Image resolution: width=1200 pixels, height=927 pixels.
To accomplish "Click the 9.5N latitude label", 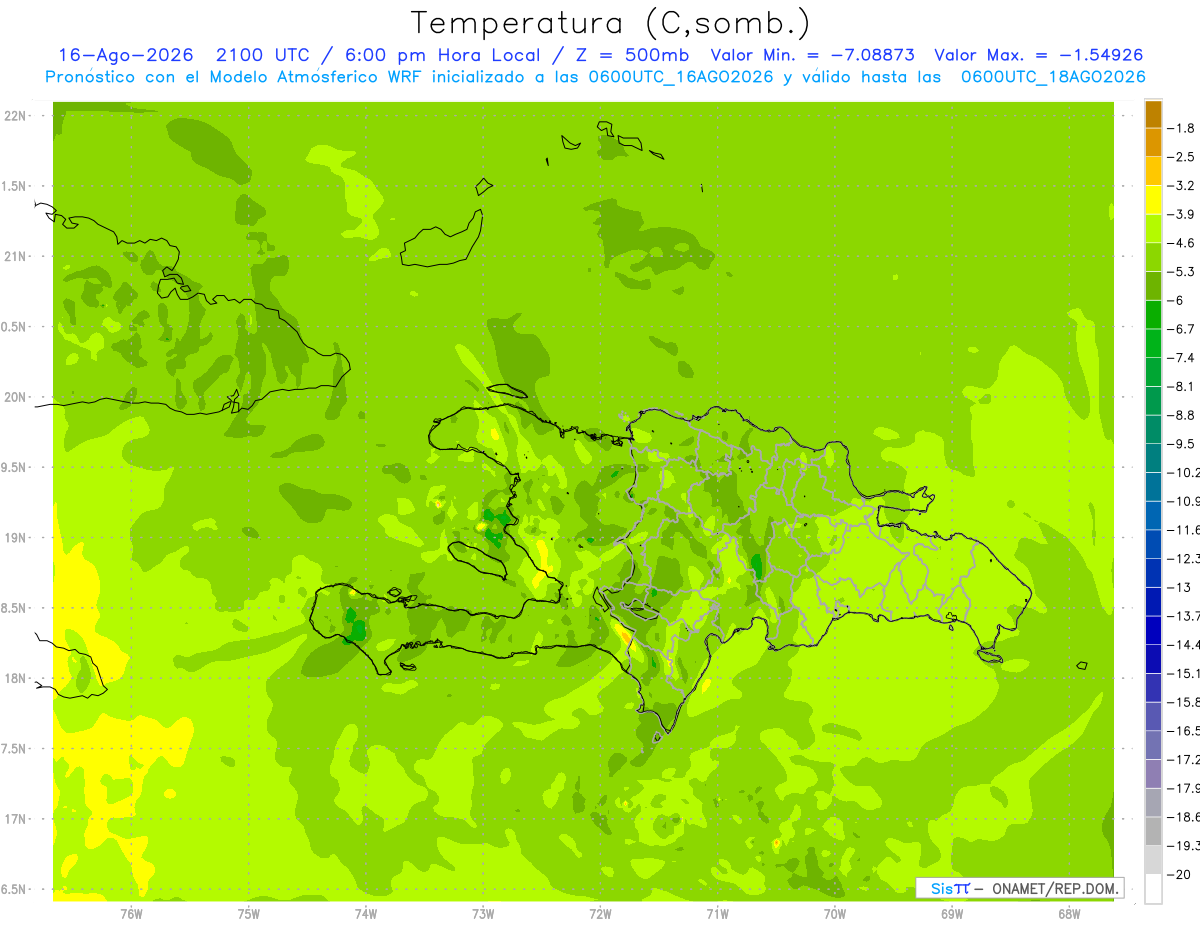I will coord(13,468).
